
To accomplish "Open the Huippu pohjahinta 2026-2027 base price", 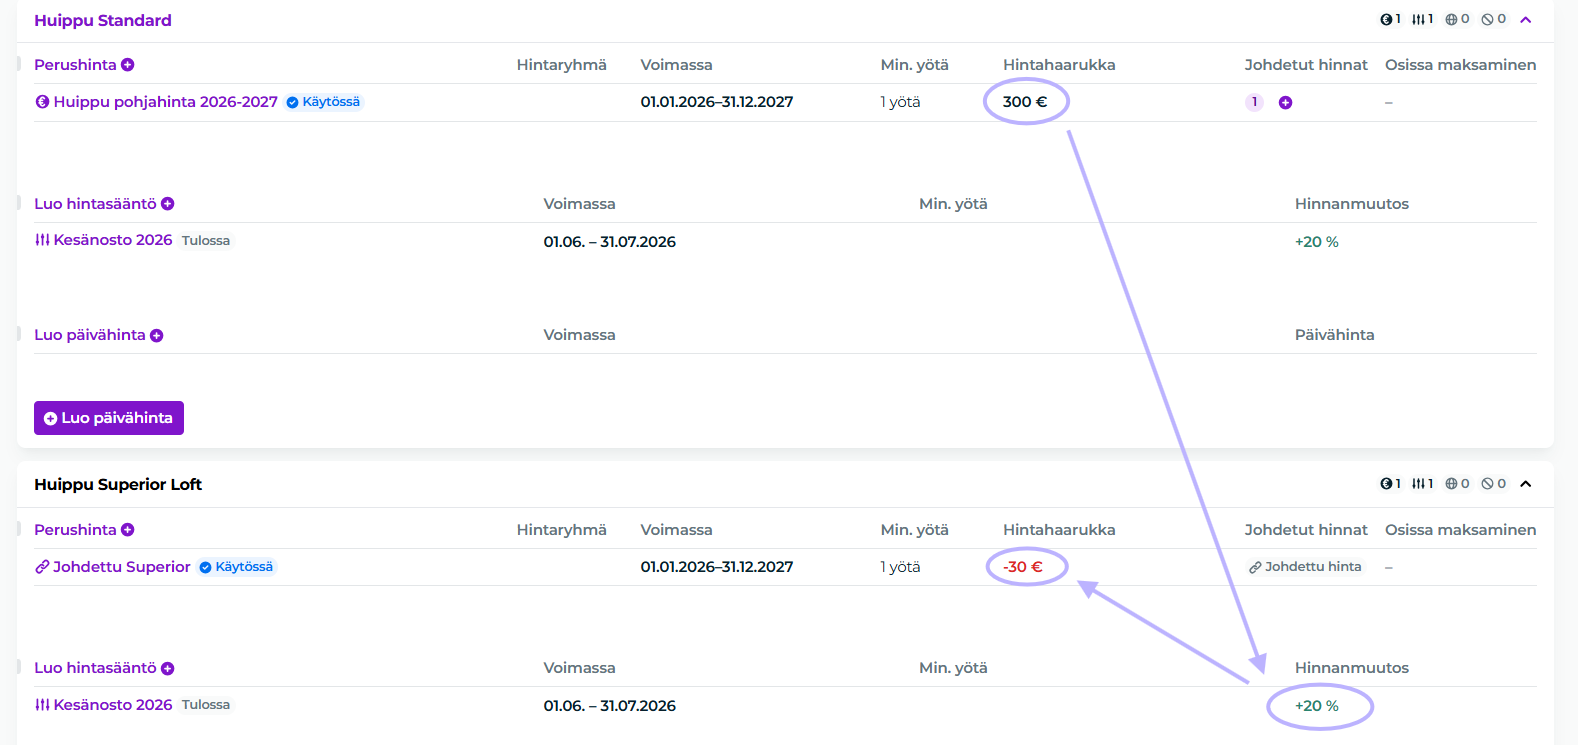I will pyautogui.click(x=165, y=102).
